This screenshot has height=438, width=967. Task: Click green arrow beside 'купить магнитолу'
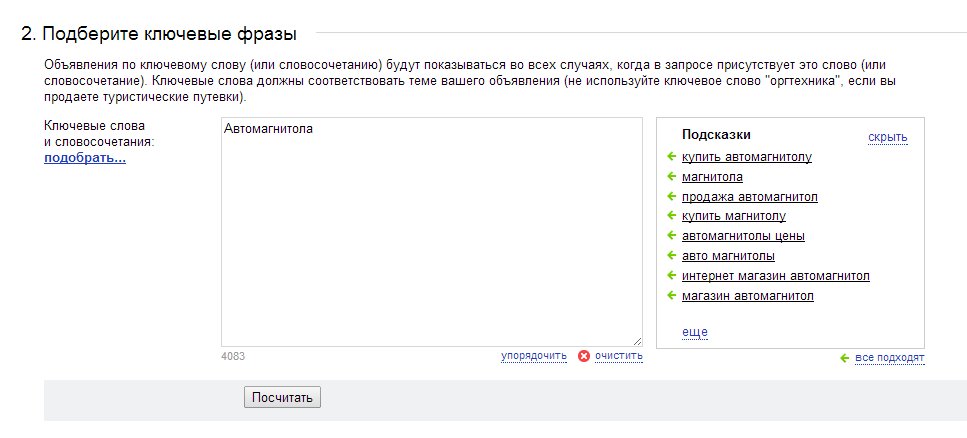(672, 216)
